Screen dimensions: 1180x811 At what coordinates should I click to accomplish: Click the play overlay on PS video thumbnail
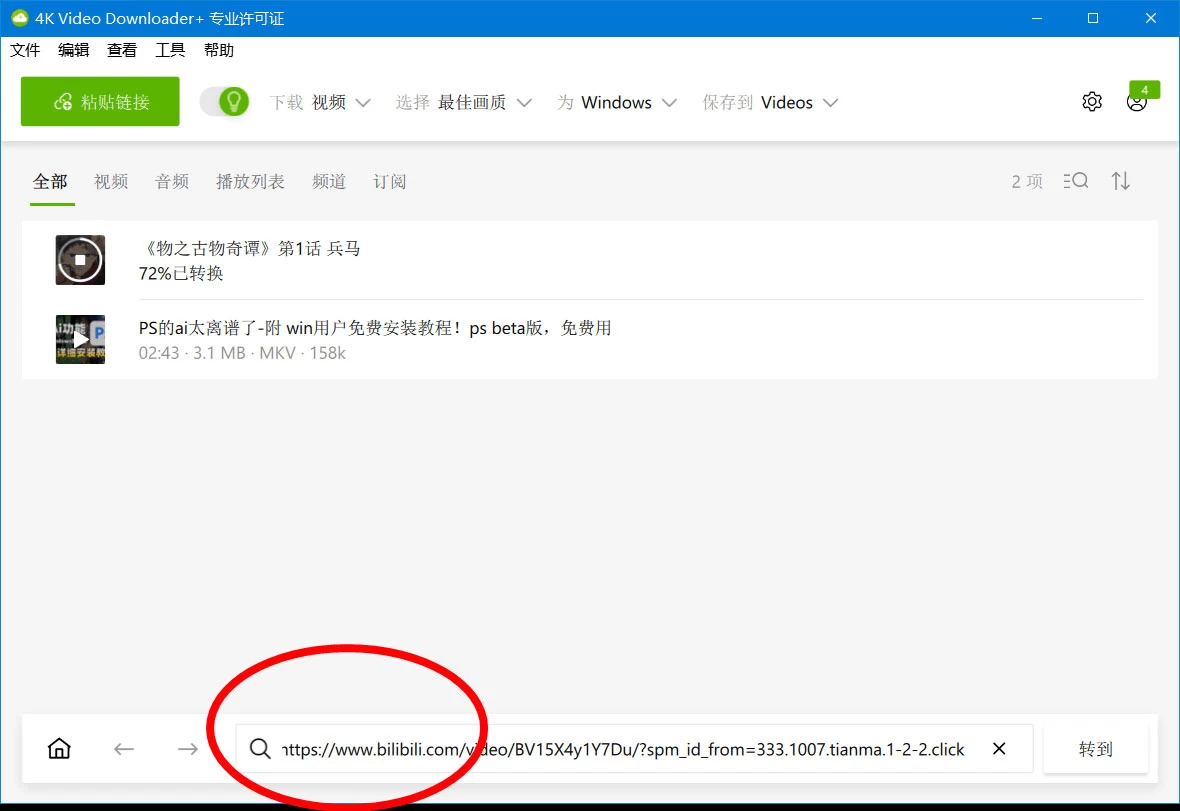80,338
